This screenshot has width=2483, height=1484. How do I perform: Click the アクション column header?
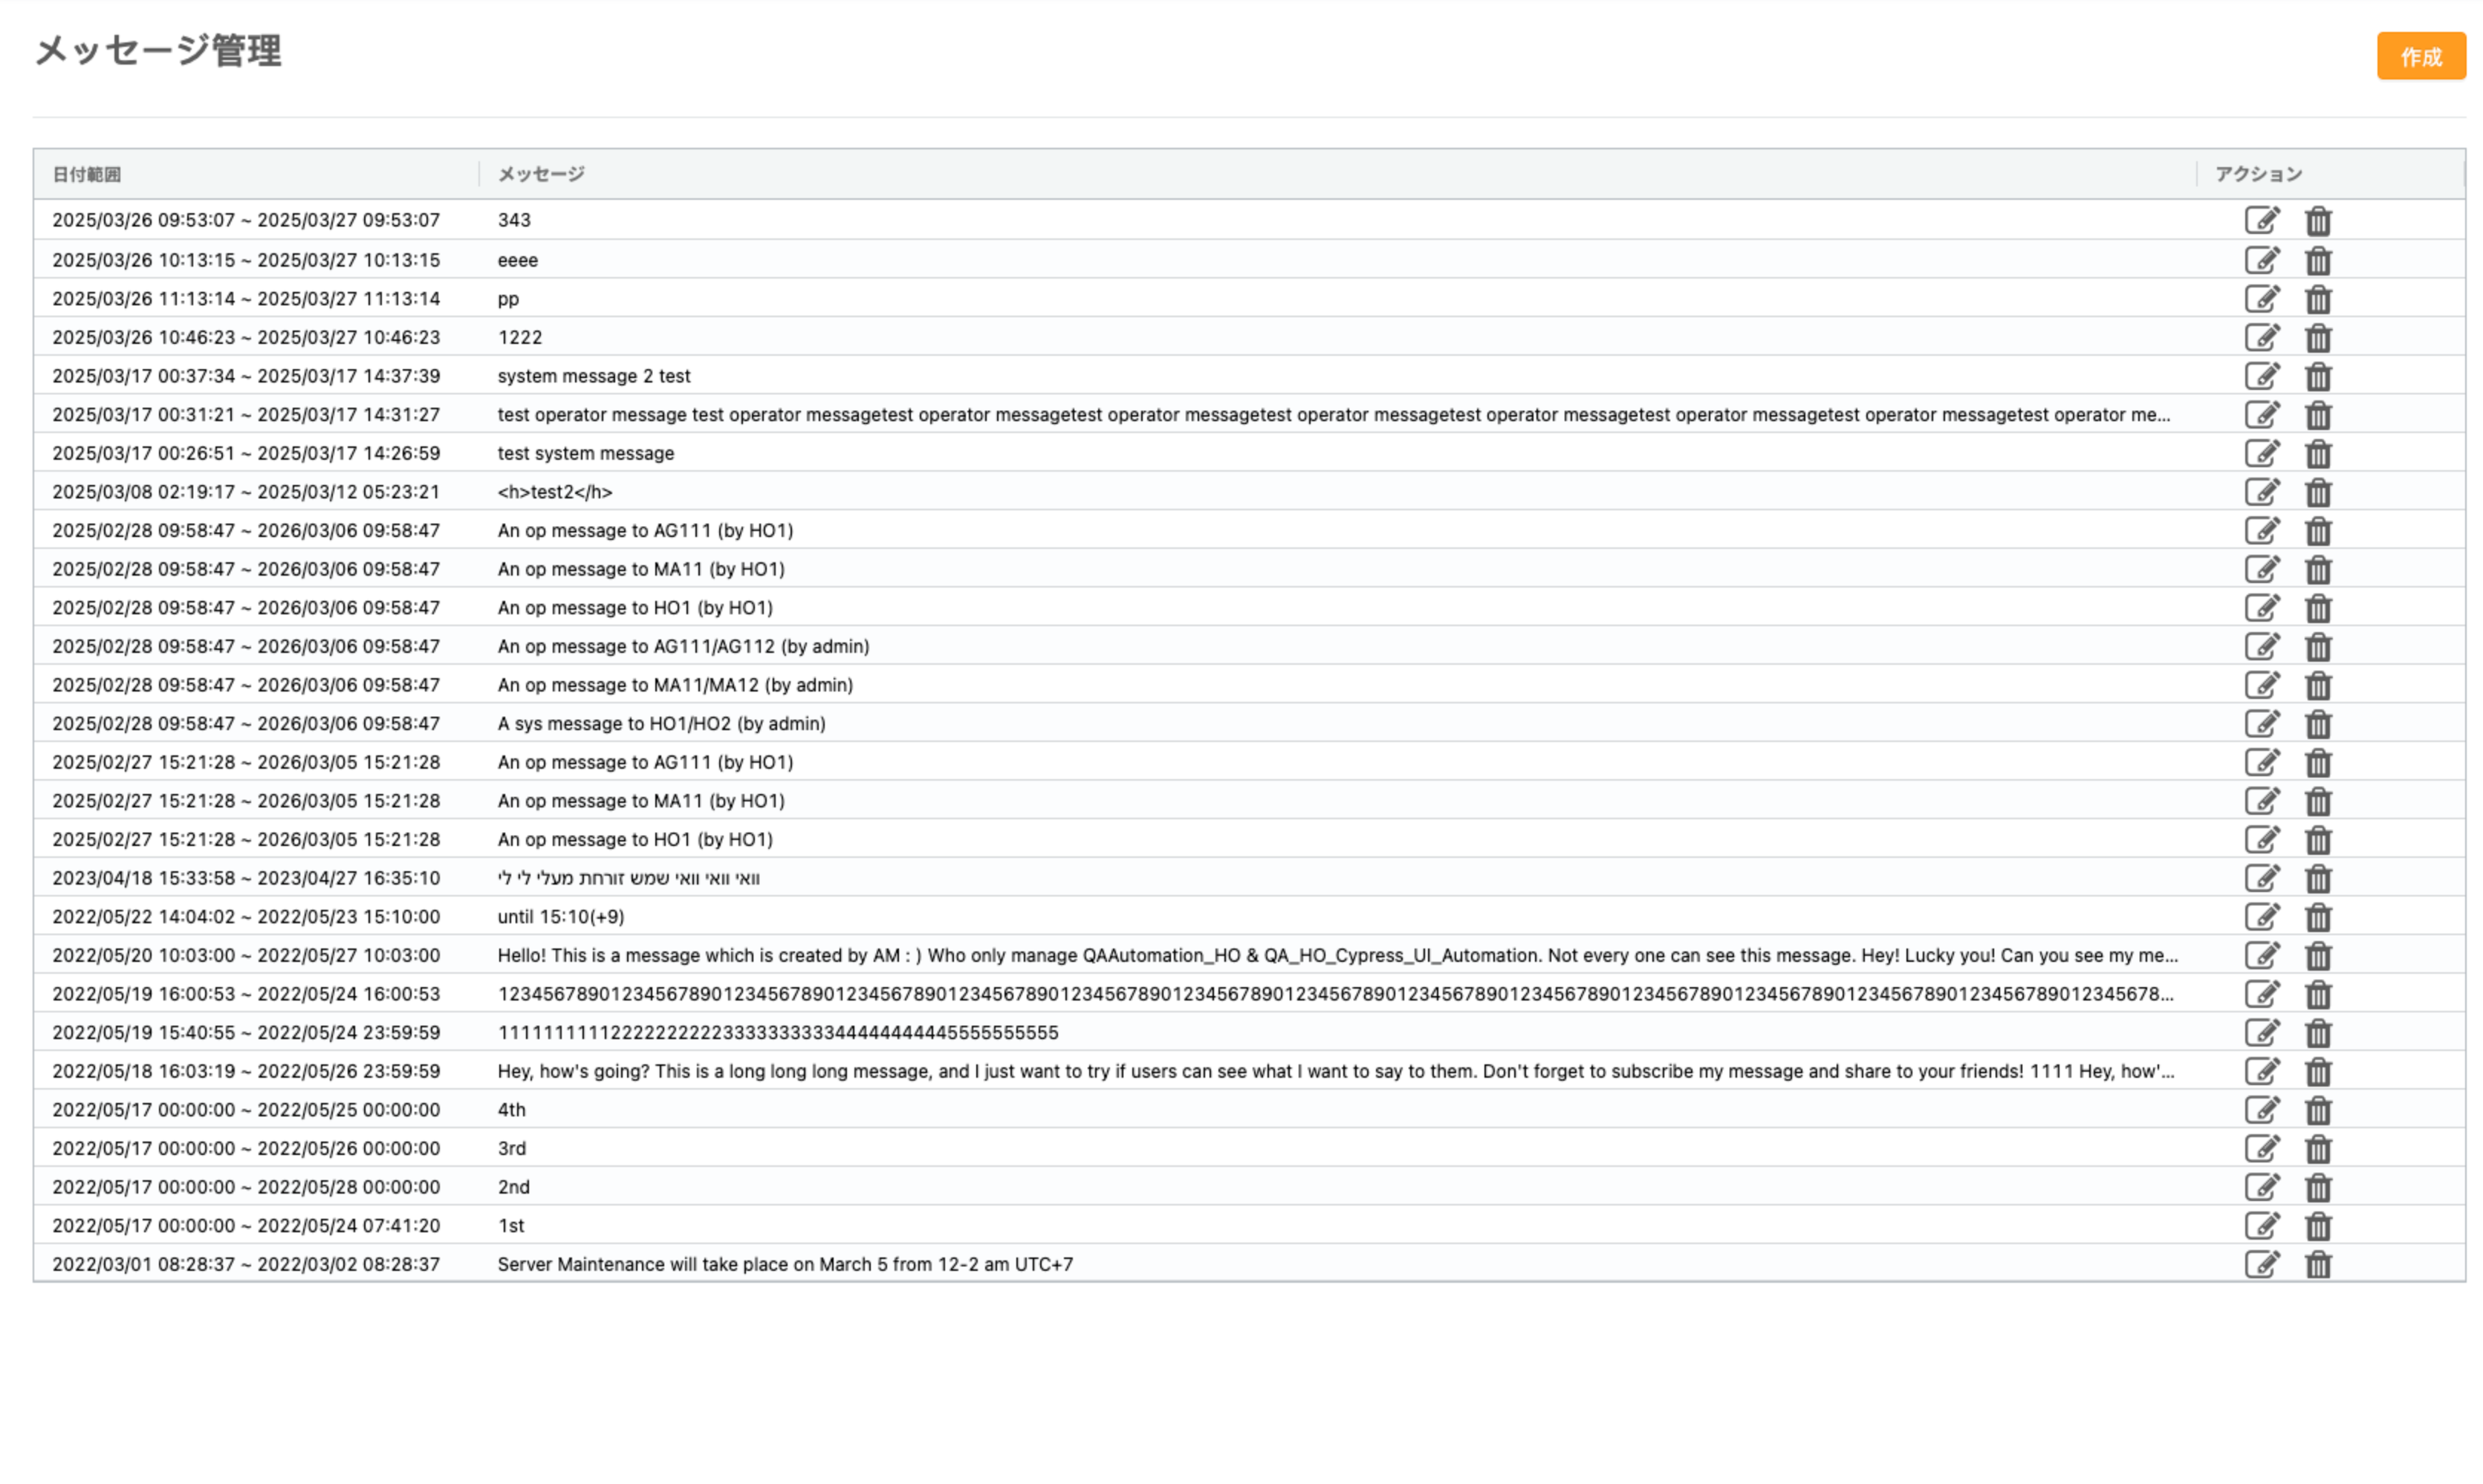pos(2257,174)
